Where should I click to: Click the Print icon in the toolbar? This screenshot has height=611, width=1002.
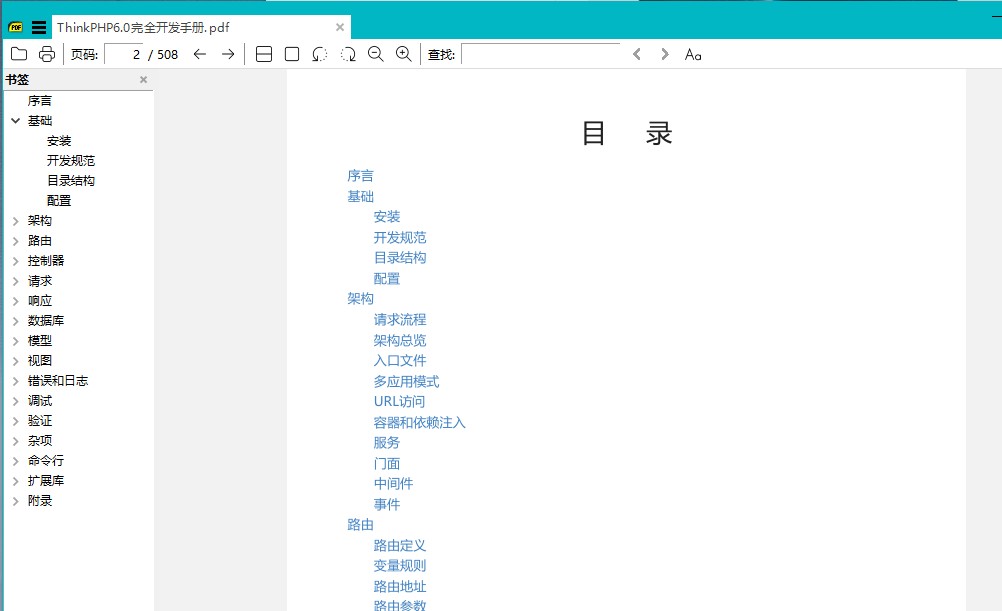click(45, 54)
